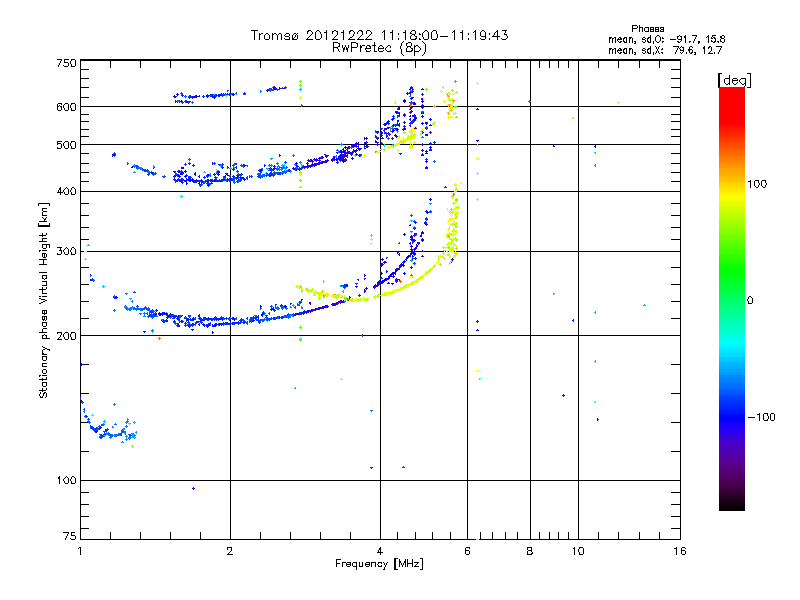Click the 'Stationary phase Virtual Height [km]' label
Screen dimensions: 800x600
44,301
